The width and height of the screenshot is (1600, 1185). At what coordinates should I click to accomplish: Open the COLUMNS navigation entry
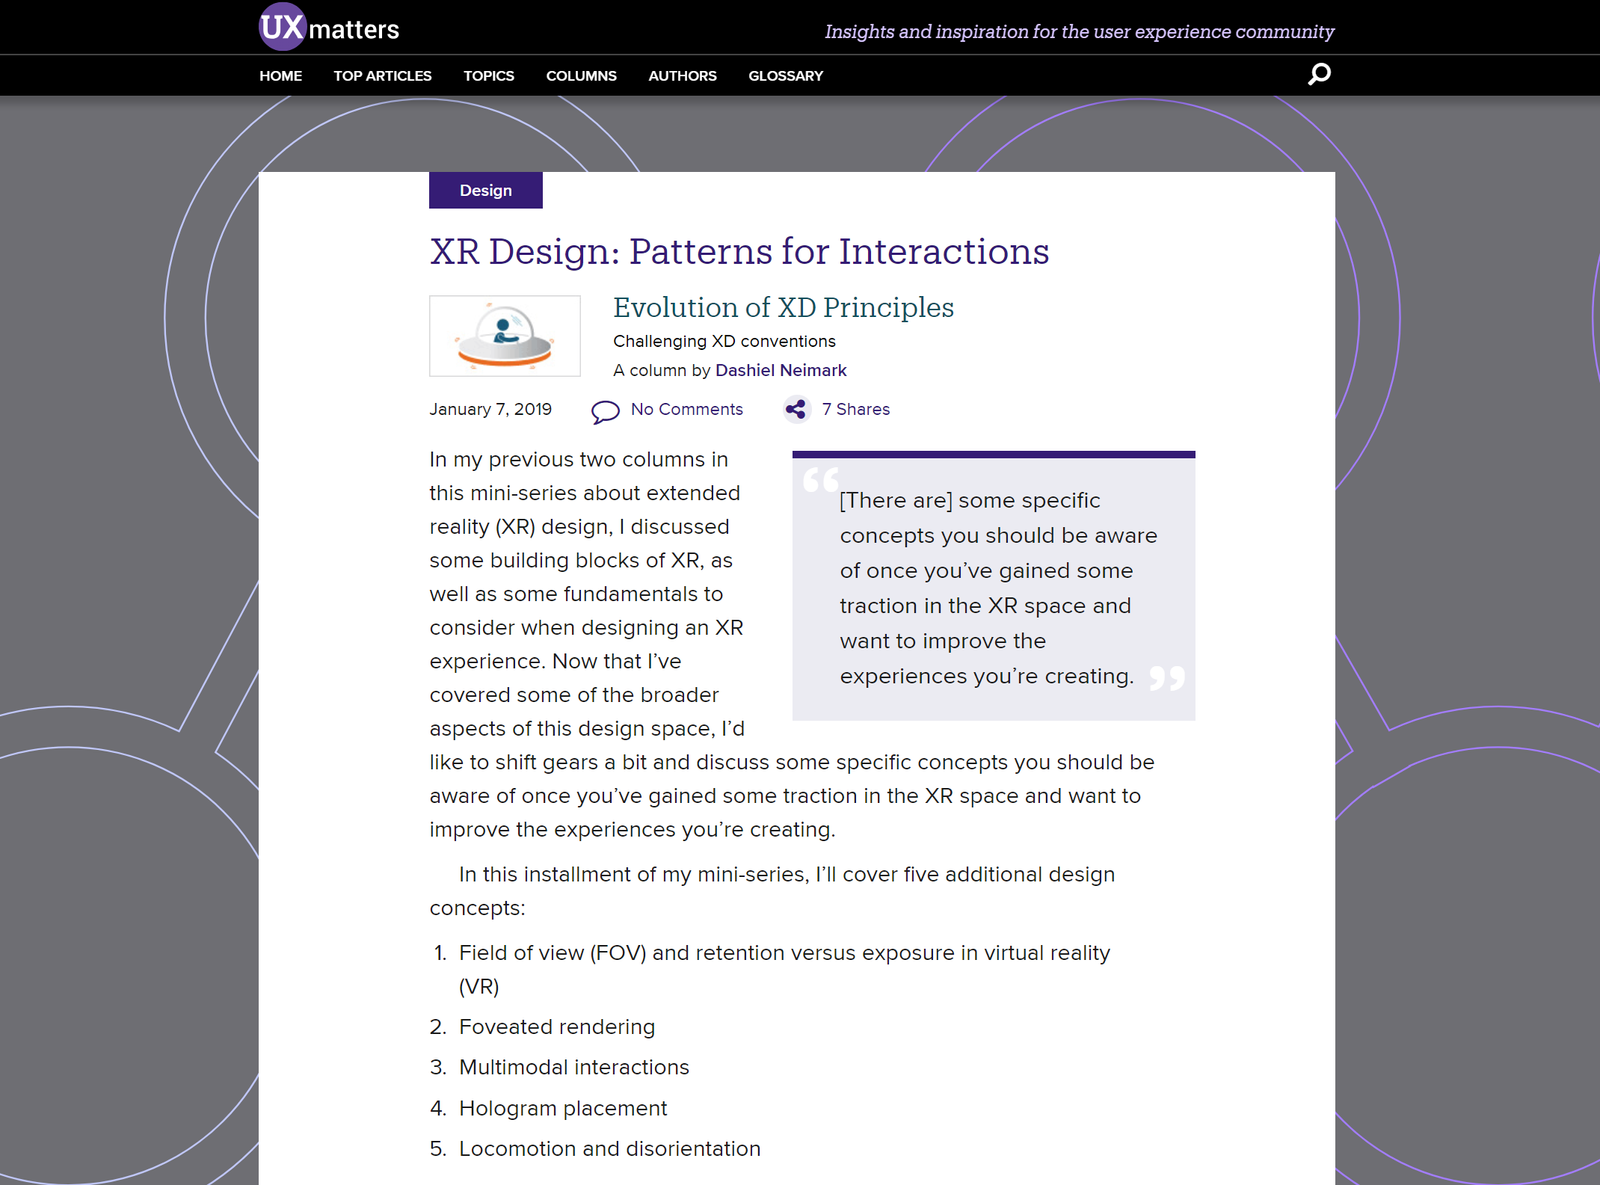point(581,75)
